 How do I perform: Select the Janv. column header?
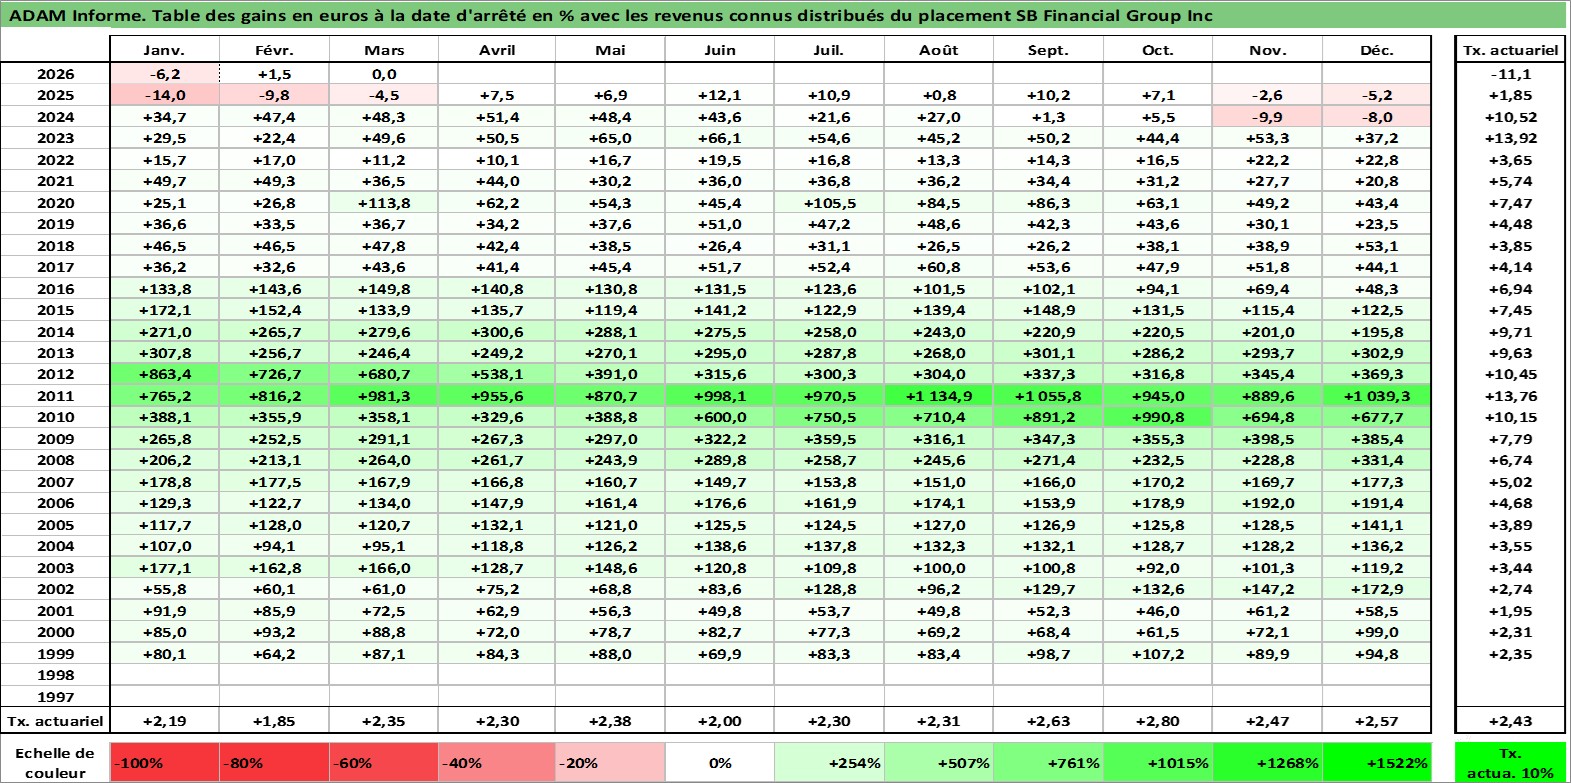164,50
